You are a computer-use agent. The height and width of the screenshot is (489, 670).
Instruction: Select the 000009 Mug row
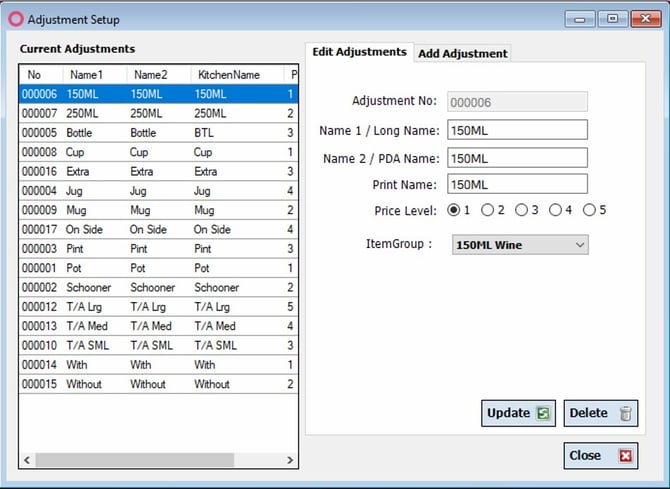click(158, 210)
